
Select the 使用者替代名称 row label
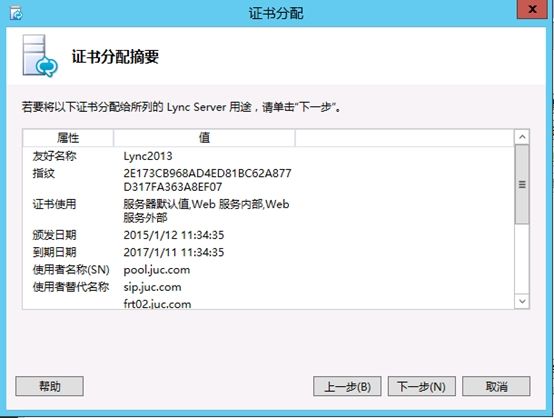click(x=71, y=287)
